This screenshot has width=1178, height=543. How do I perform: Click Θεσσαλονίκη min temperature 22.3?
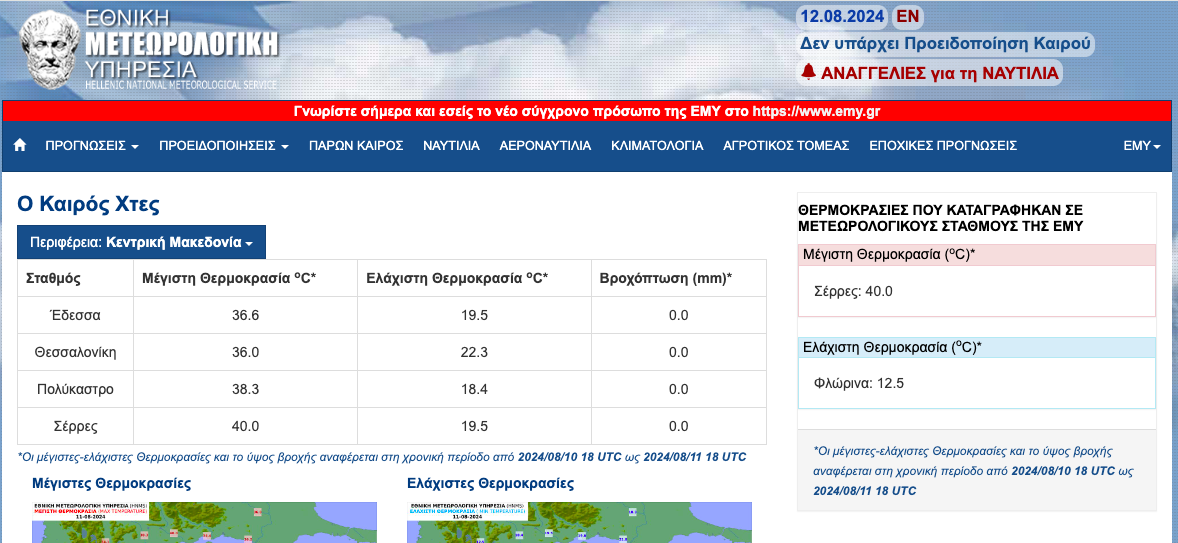[x=475, y=352]
